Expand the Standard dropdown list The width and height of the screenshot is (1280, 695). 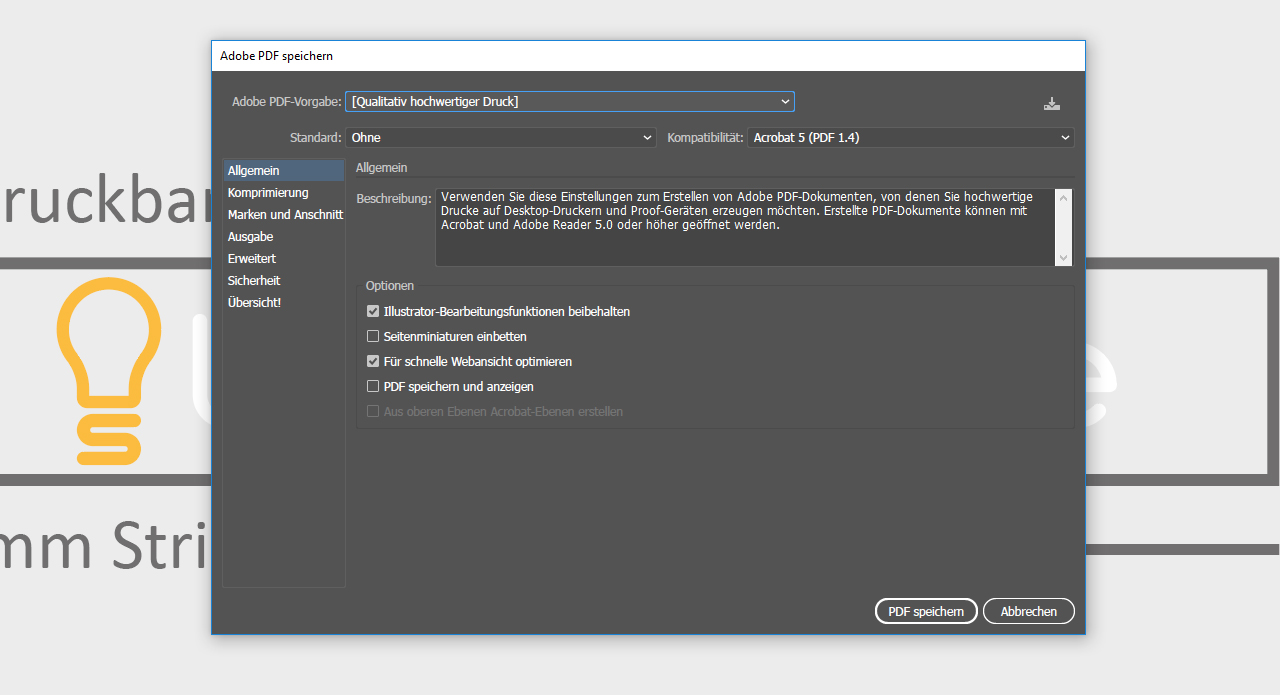[501, 138]
